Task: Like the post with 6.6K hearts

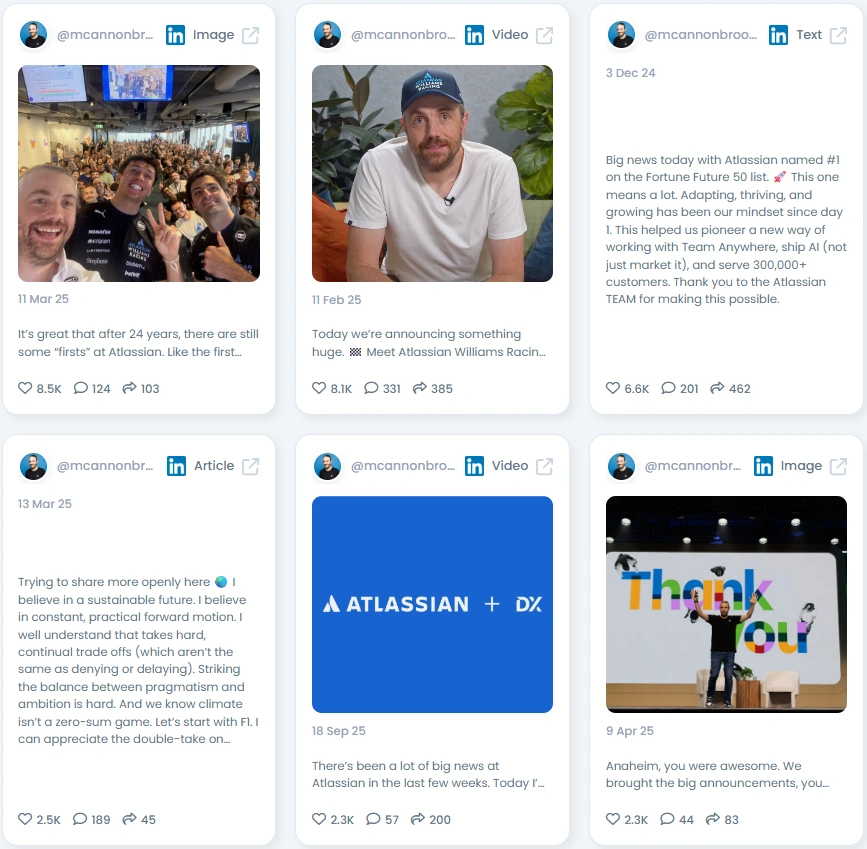Action: 613,388
